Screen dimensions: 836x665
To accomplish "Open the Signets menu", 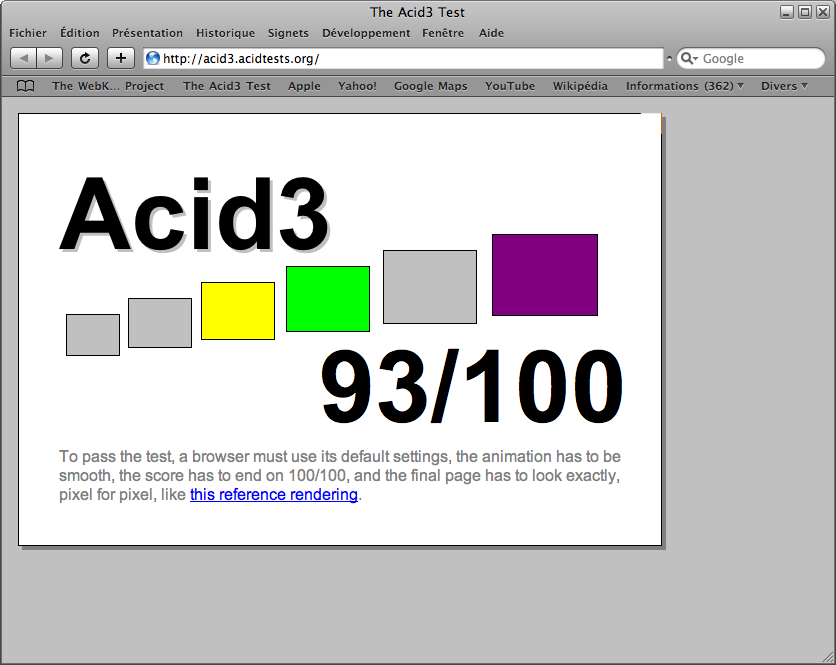I will [x=288, y=33].
